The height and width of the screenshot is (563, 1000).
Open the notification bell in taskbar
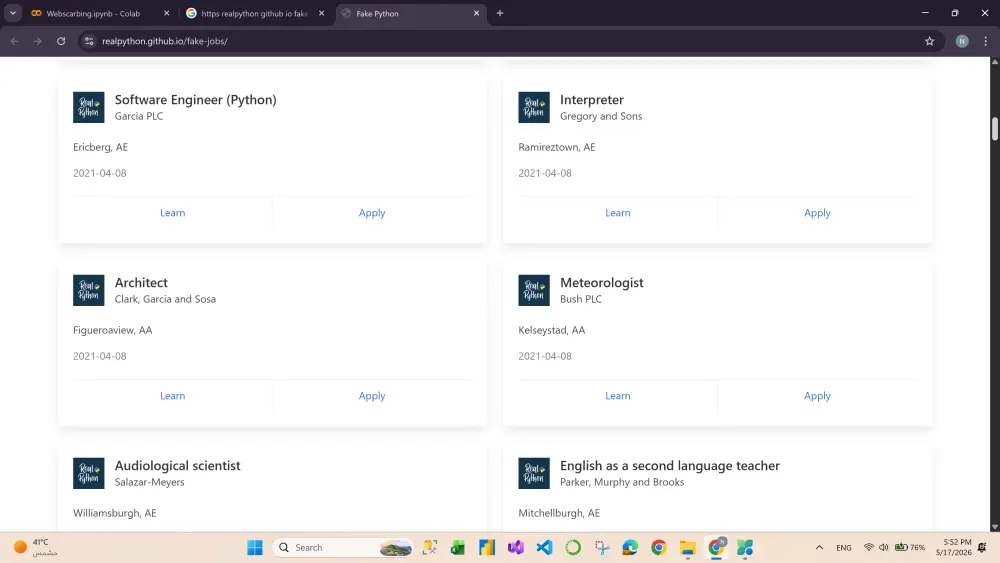point(982,548)
